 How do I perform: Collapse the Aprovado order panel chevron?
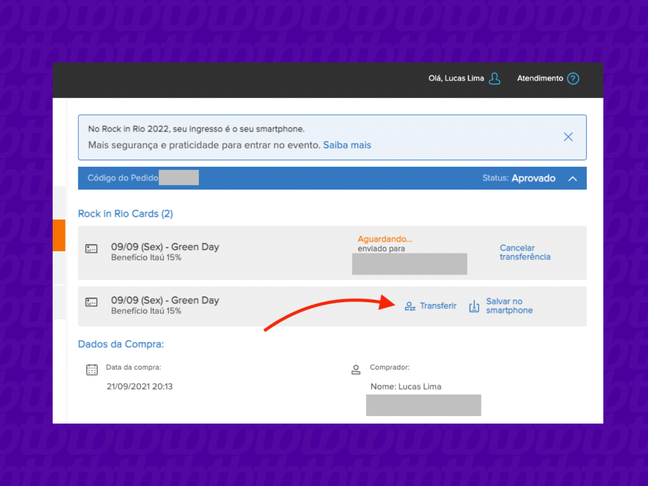(x=572, y=179)
